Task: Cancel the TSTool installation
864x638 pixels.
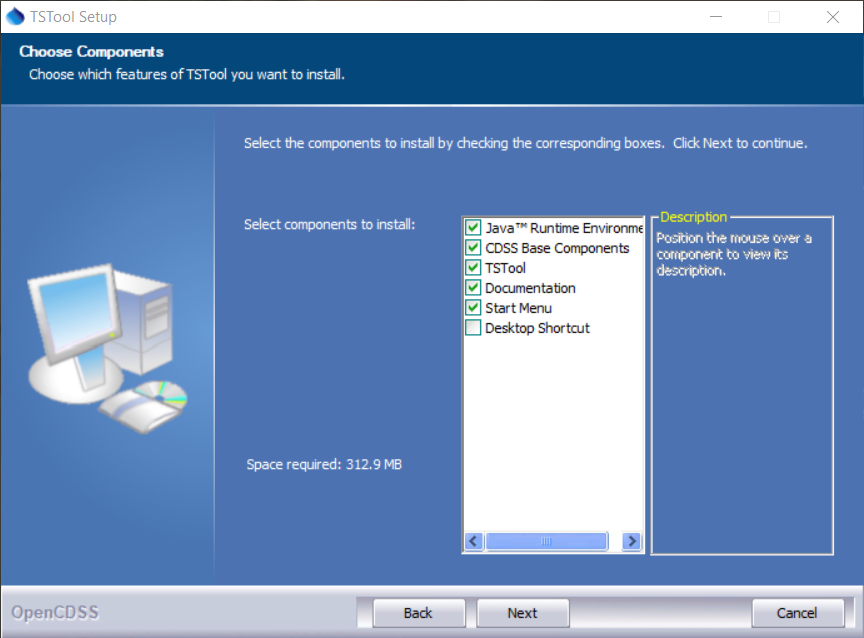Action: point(797,613)
